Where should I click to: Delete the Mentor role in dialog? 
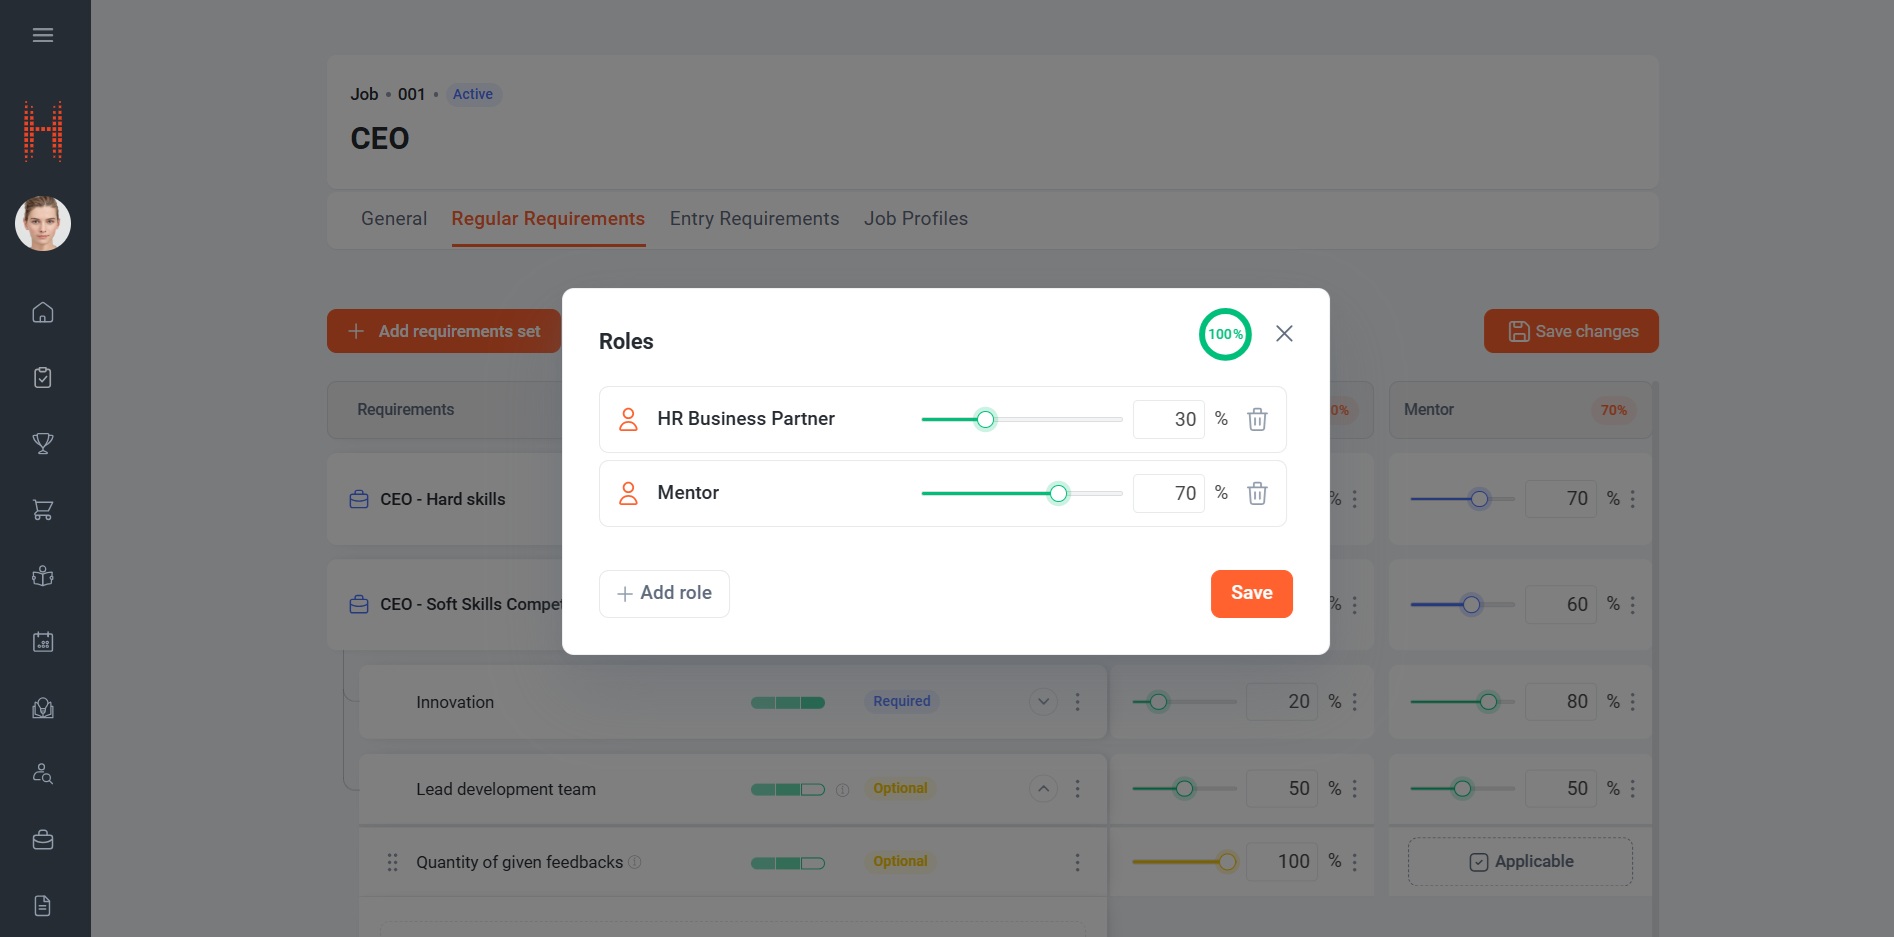(1257, 493)
